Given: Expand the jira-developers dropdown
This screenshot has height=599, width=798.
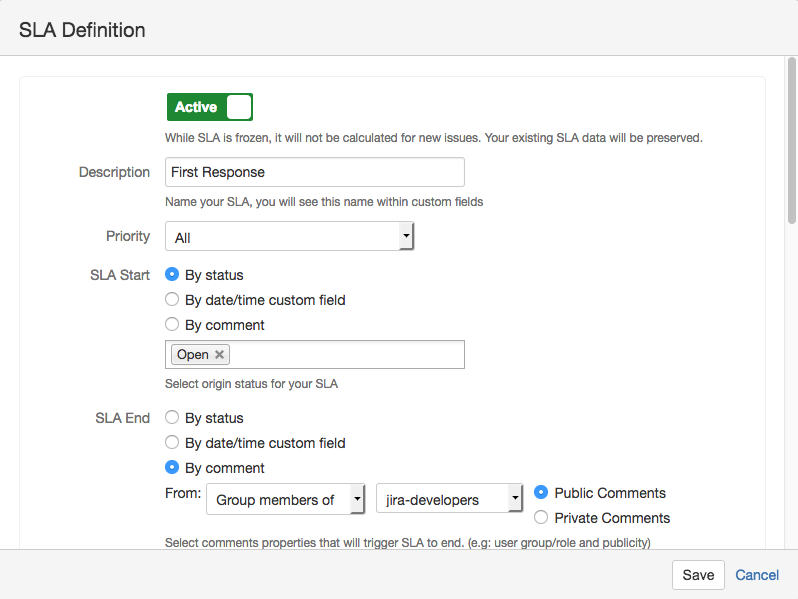Looking at the screenshot, I should pyautogui.click(x=450, y=500).
